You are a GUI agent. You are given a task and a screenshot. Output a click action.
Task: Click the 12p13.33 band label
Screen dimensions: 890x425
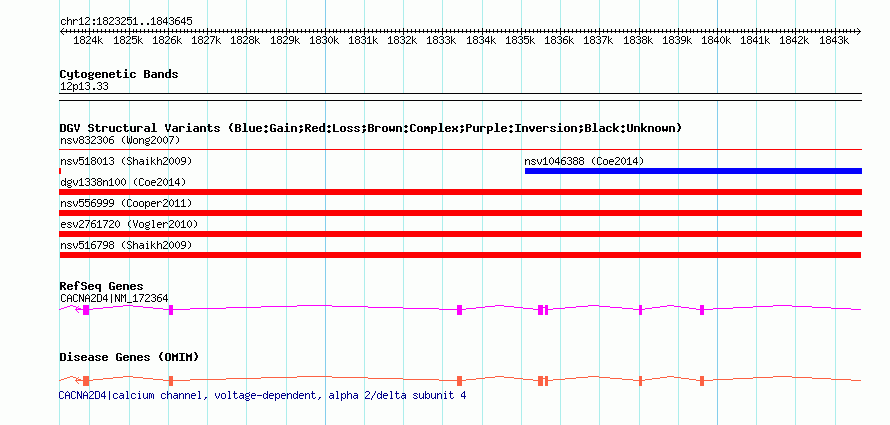(x=84, y=87)
